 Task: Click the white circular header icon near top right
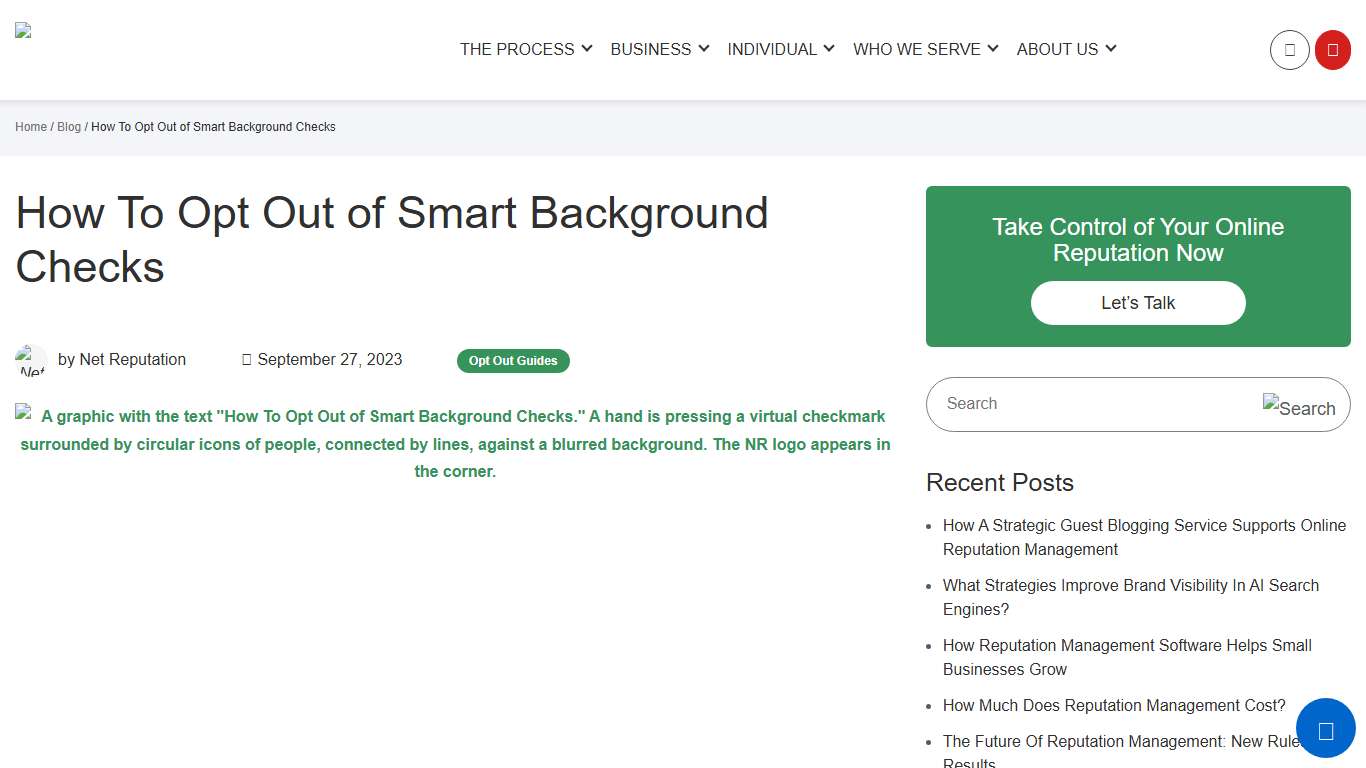(x=1289, y=49)
